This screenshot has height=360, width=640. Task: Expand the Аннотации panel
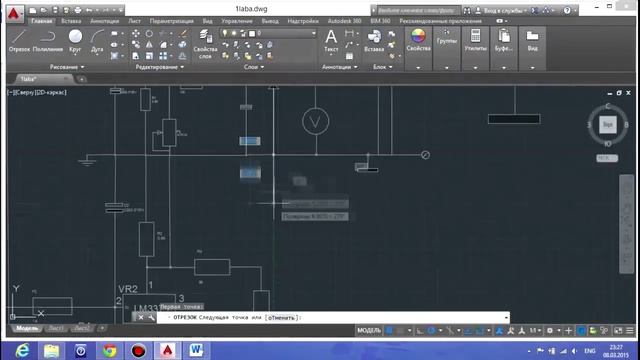(340, 67)
